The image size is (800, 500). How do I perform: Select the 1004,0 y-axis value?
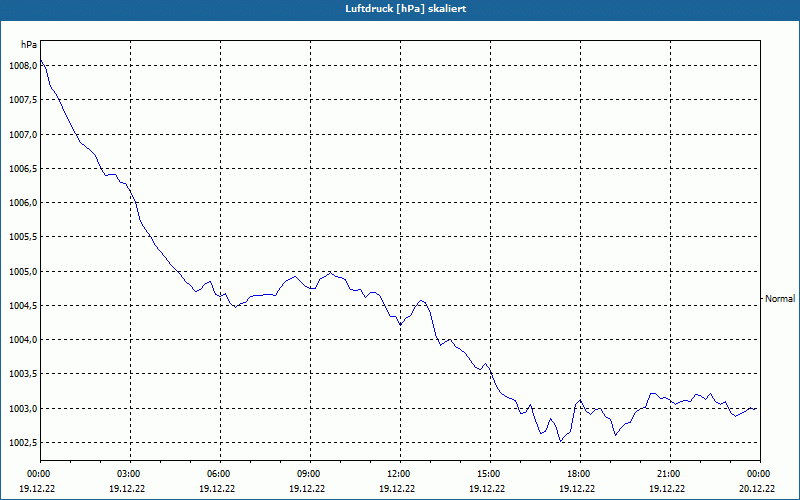[x=23, y=340]
